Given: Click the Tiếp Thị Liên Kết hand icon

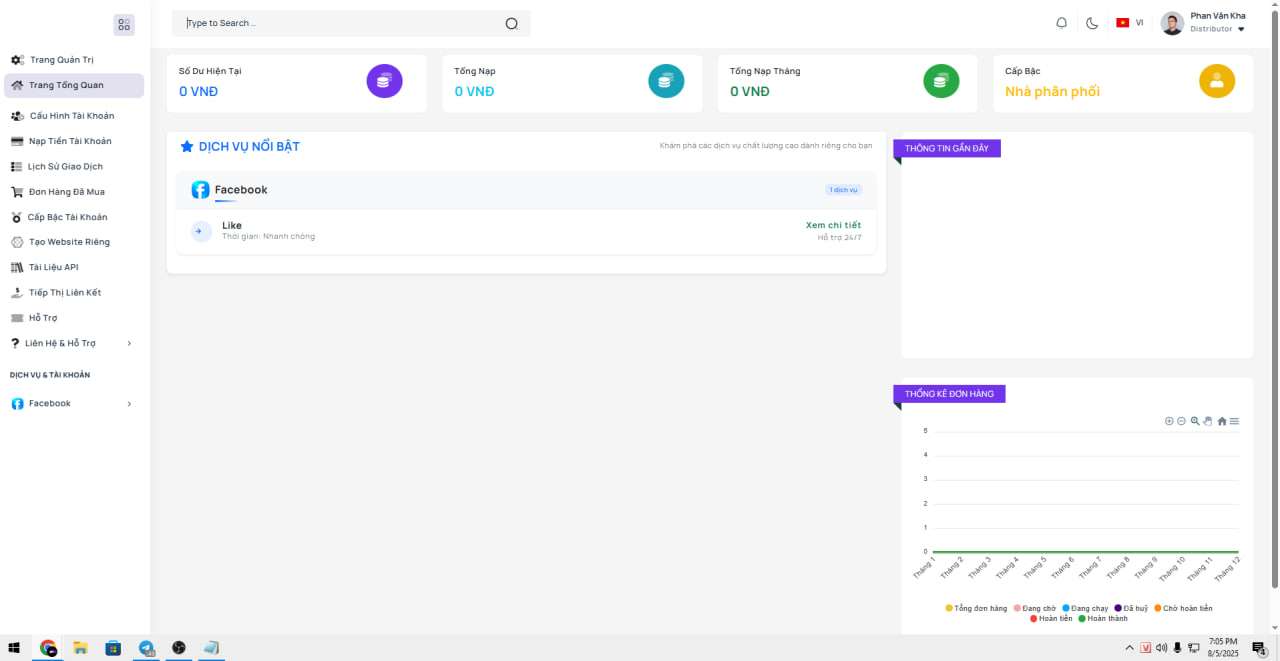Looking at the screenshot, I should click(17, 293).
